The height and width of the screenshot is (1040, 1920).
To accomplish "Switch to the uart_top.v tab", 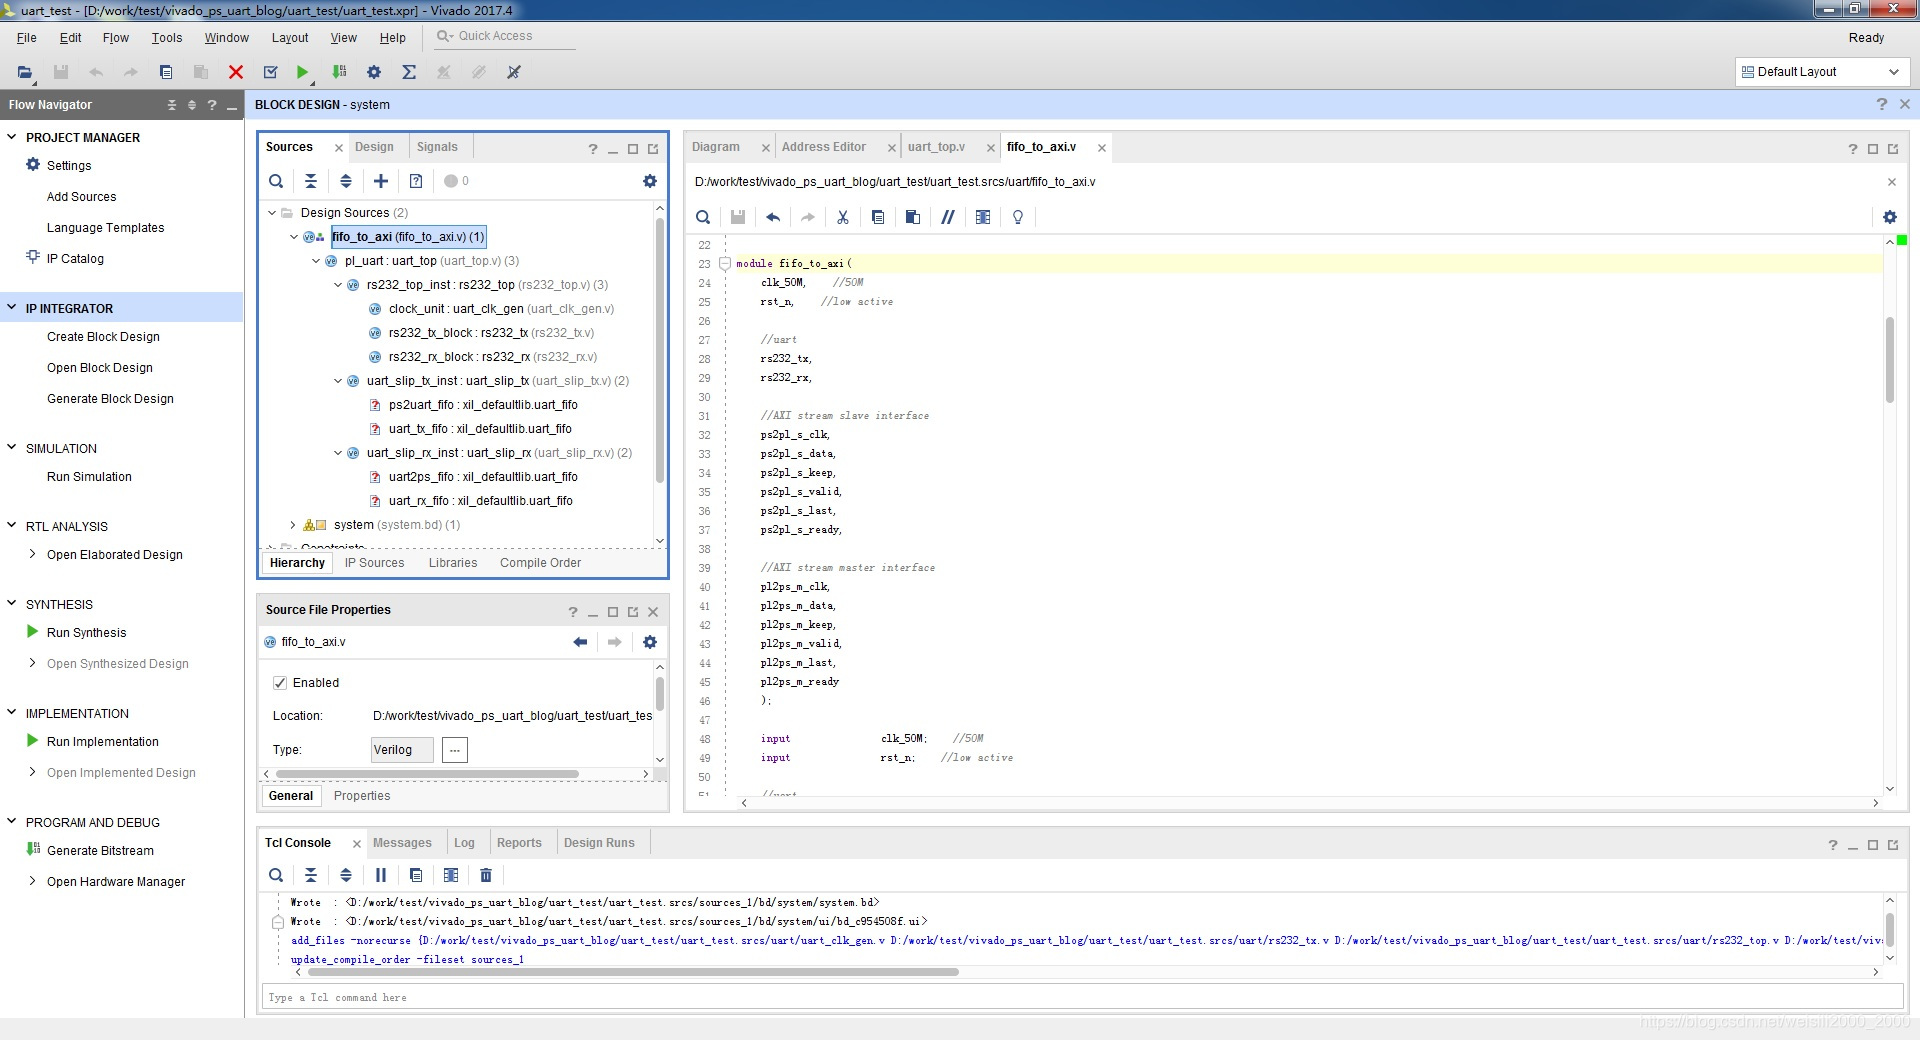I will (x=936, y=147).
